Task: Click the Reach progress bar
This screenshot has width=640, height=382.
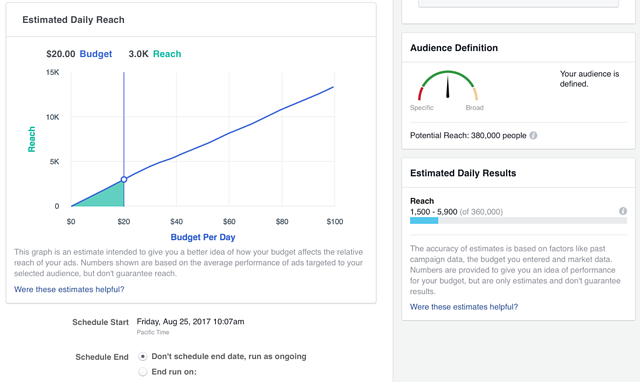Action: tap(518, 221)
